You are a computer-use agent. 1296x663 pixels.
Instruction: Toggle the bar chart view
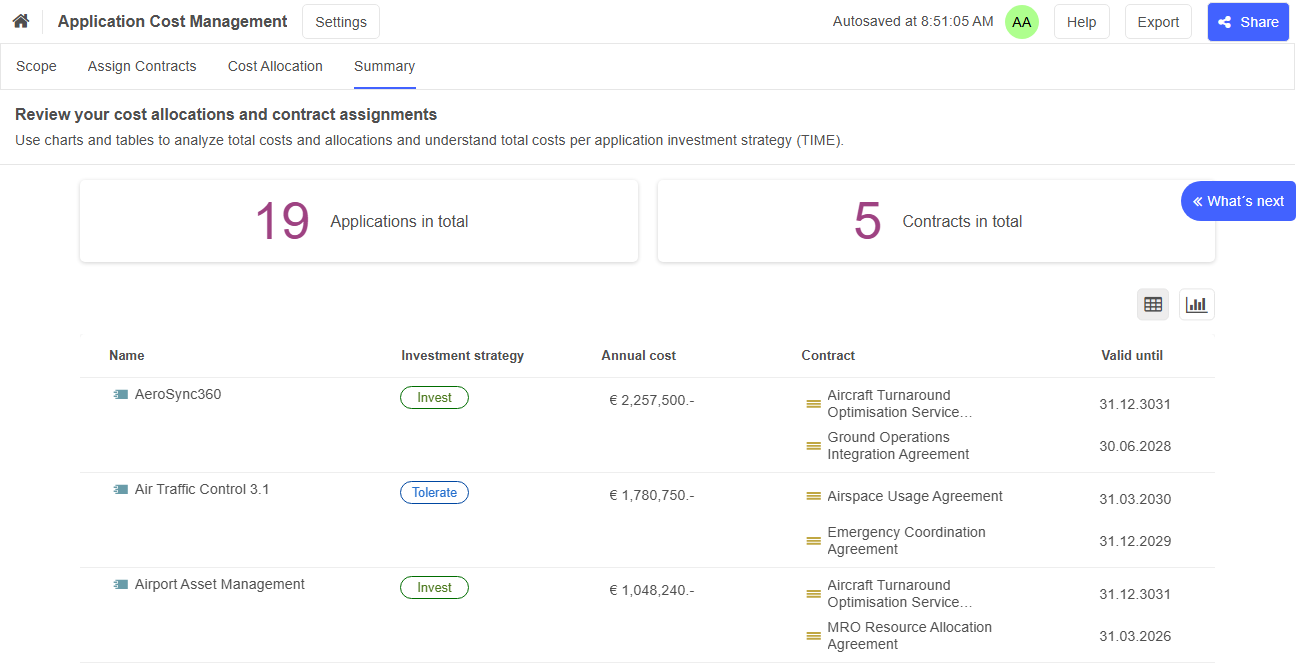pyautogui.click(x=1196, y=304)
